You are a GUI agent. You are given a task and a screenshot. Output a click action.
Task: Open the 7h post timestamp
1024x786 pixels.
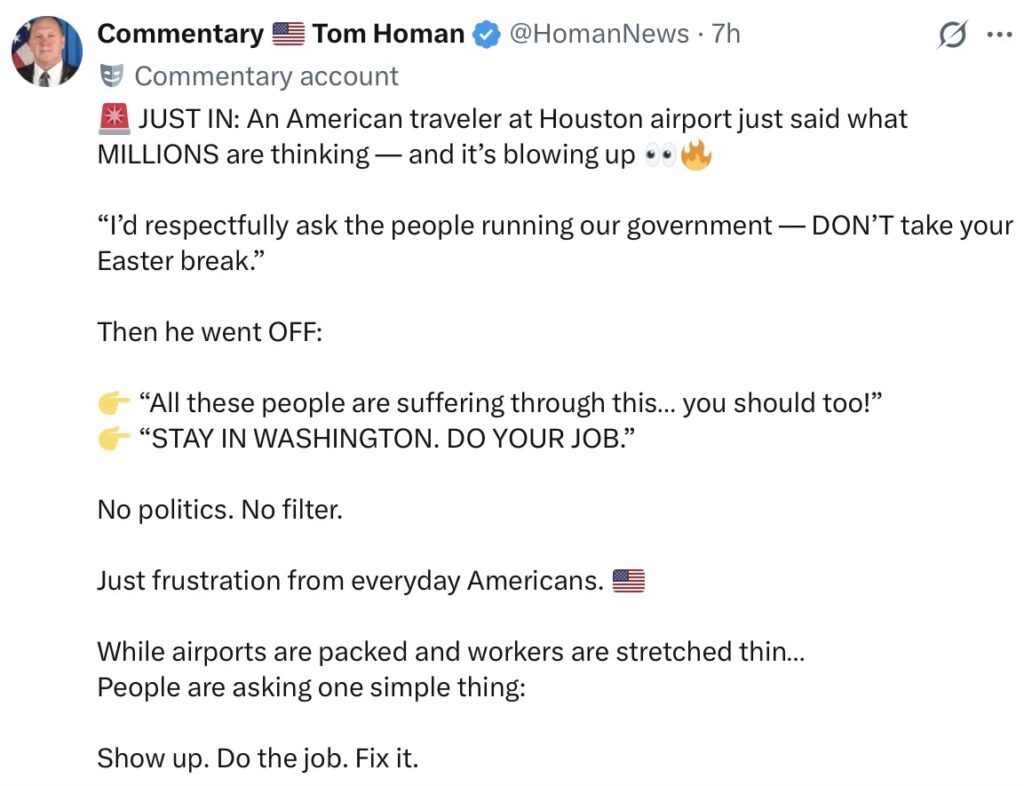(726, 34)
